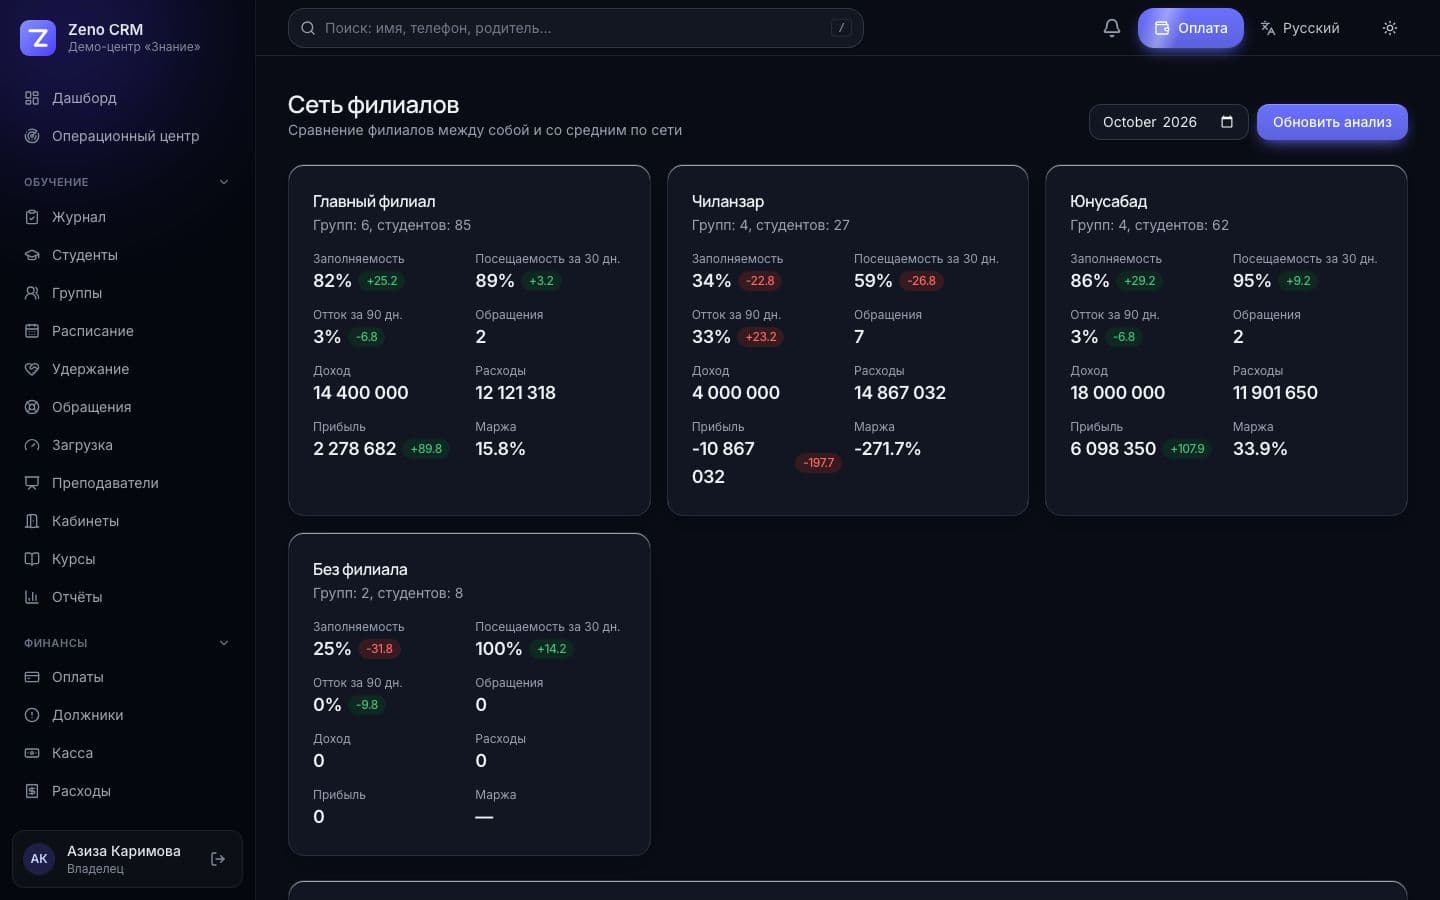Open the Азиза Каримова profile block

pyautogui.click(x=127, y=859)
